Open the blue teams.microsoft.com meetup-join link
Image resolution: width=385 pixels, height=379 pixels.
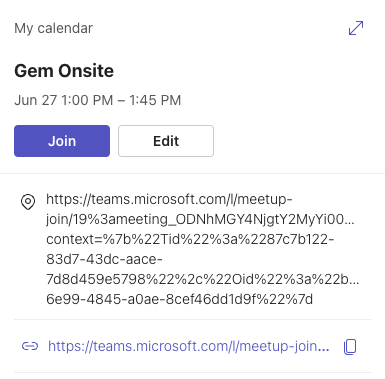(x=189, y=346)
